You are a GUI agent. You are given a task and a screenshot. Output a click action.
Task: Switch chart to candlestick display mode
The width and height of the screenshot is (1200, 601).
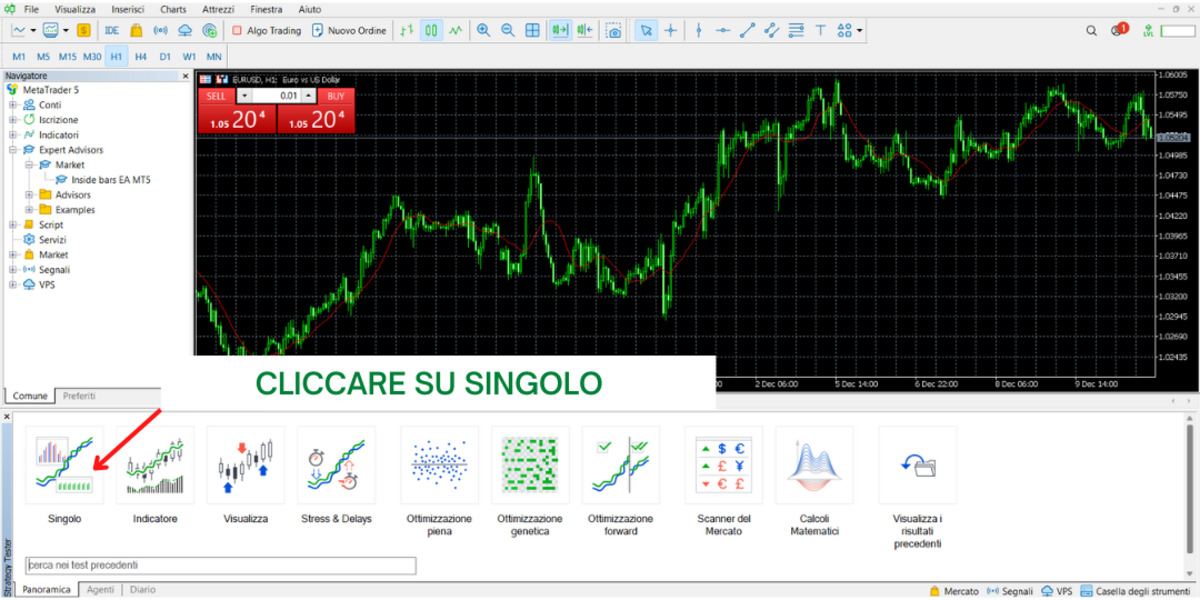432,30
